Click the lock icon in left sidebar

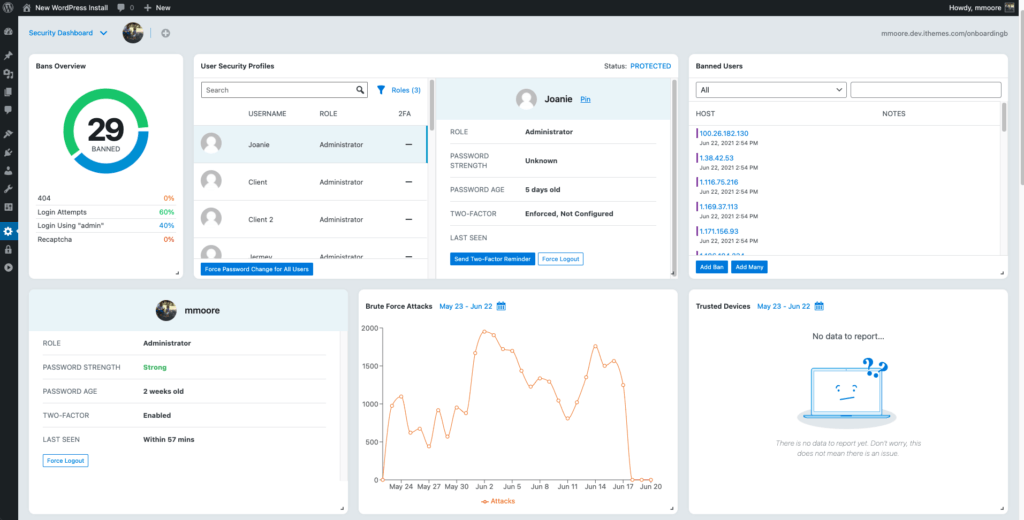[8, 250]
